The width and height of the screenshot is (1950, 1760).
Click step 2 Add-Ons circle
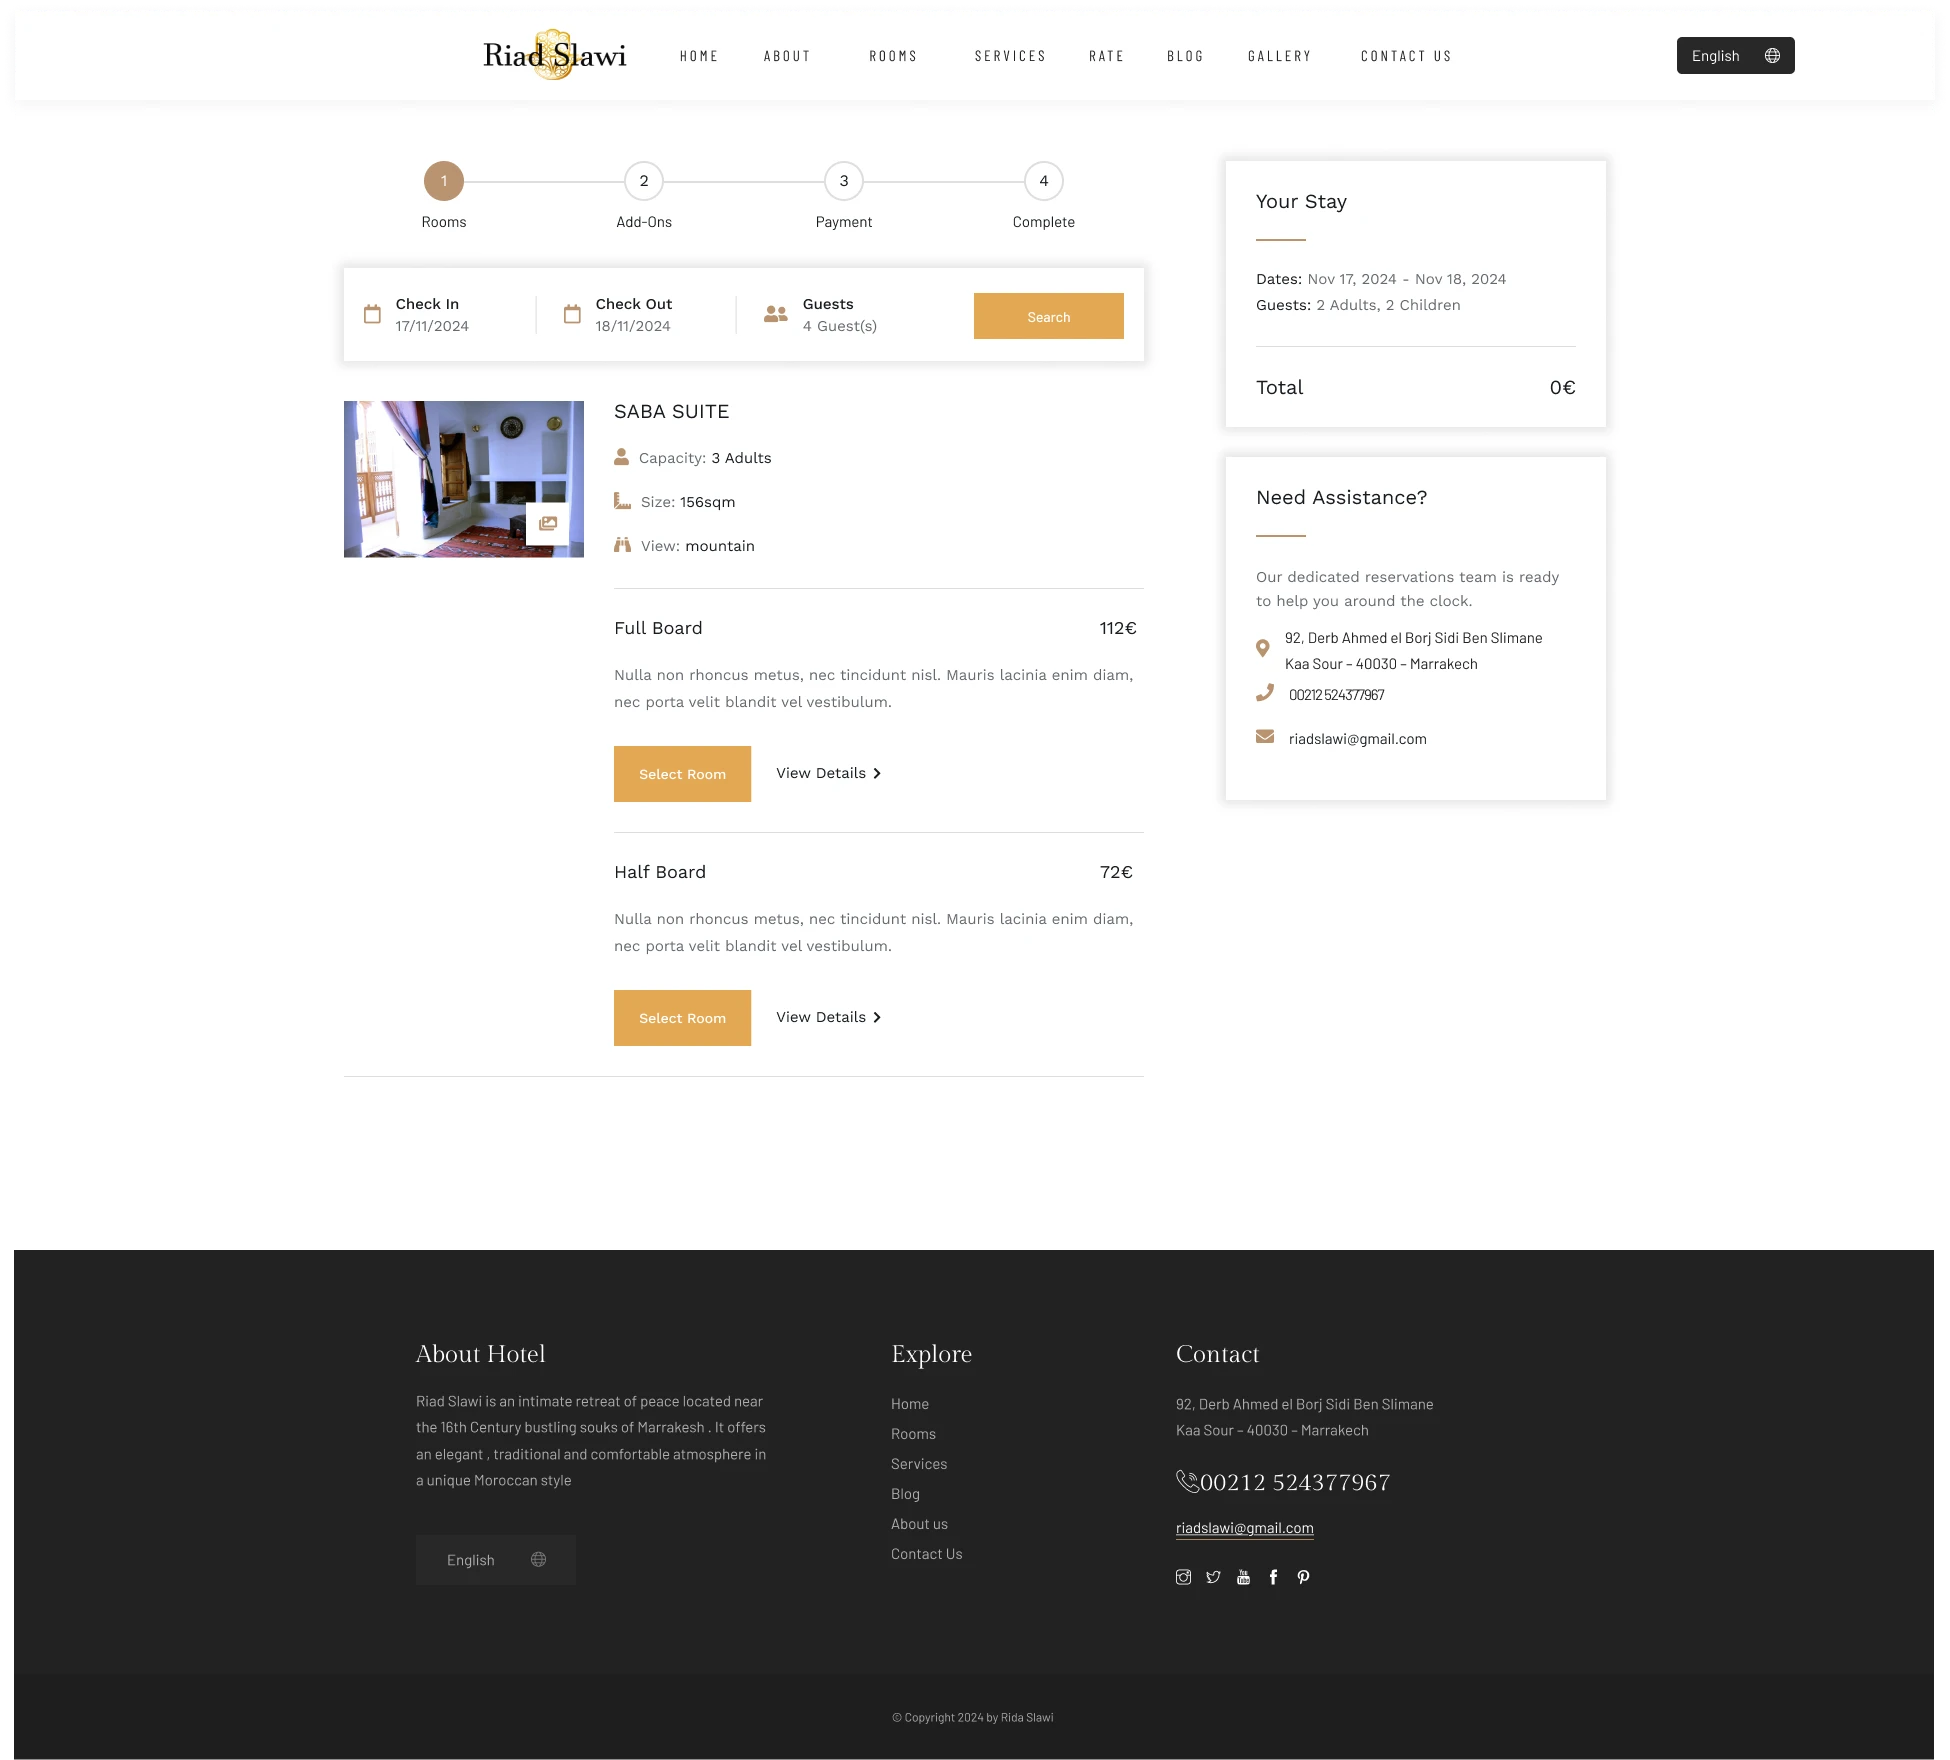coord(644,181)
